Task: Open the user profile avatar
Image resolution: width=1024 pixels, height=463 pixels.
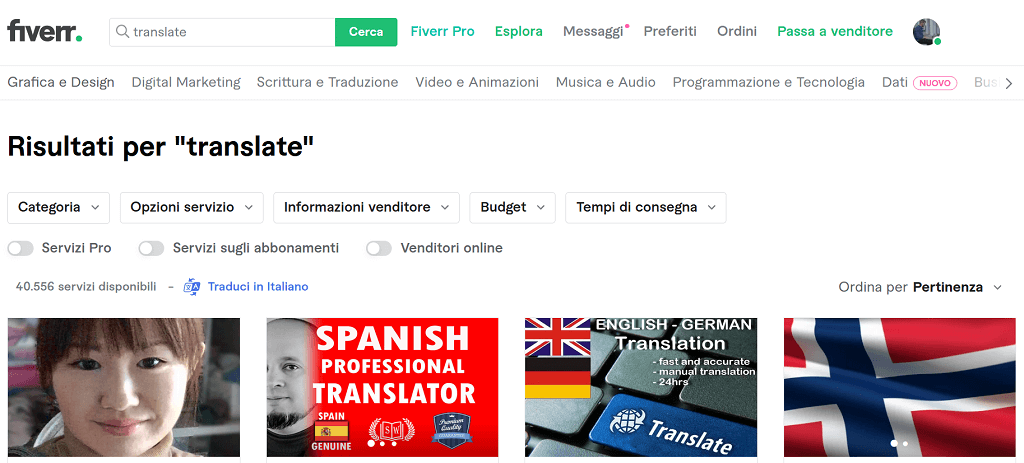Action: click(x=926, y=32)
